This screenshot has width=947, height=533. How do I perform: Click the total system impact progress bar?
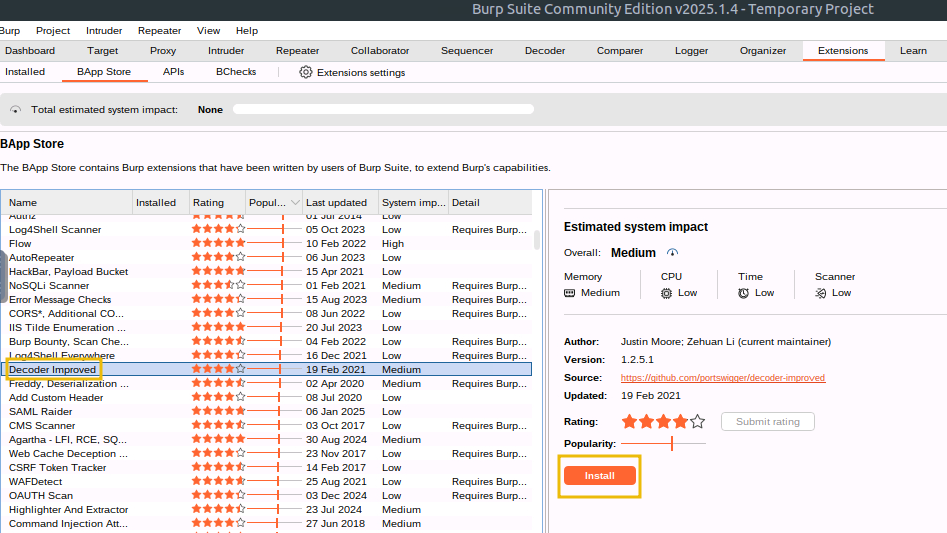(x=384, y=109)
